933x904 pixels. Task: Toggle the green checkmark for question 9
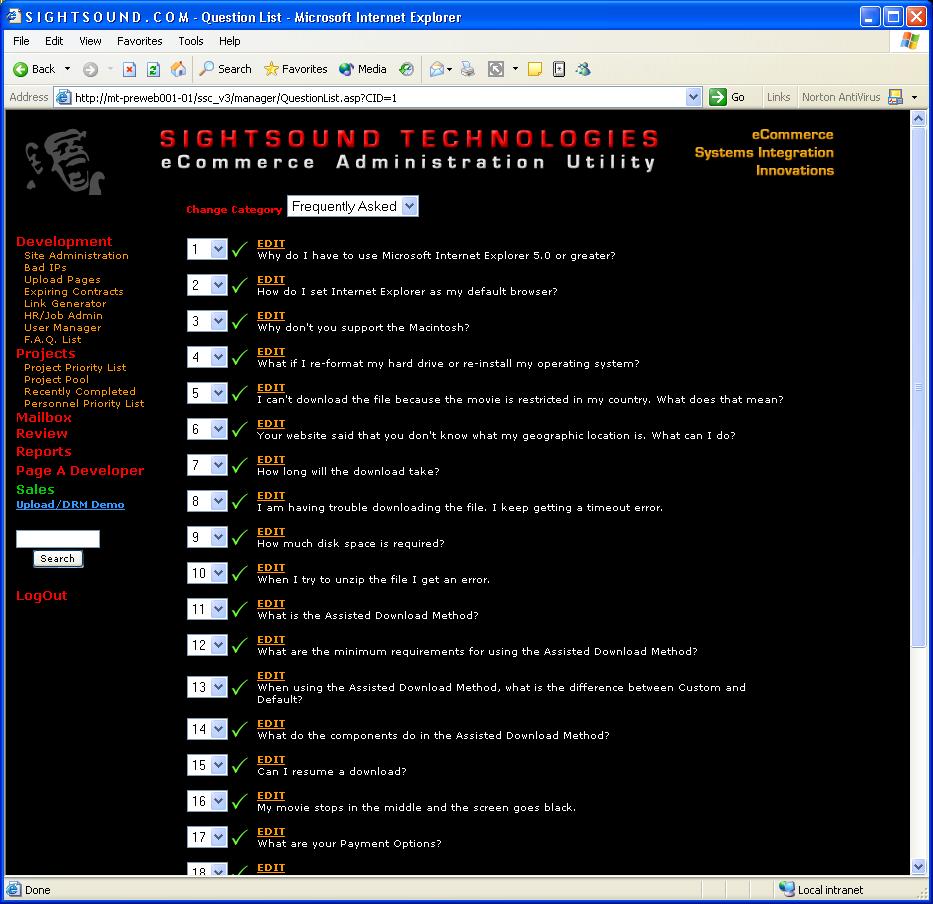click(240, 537)
